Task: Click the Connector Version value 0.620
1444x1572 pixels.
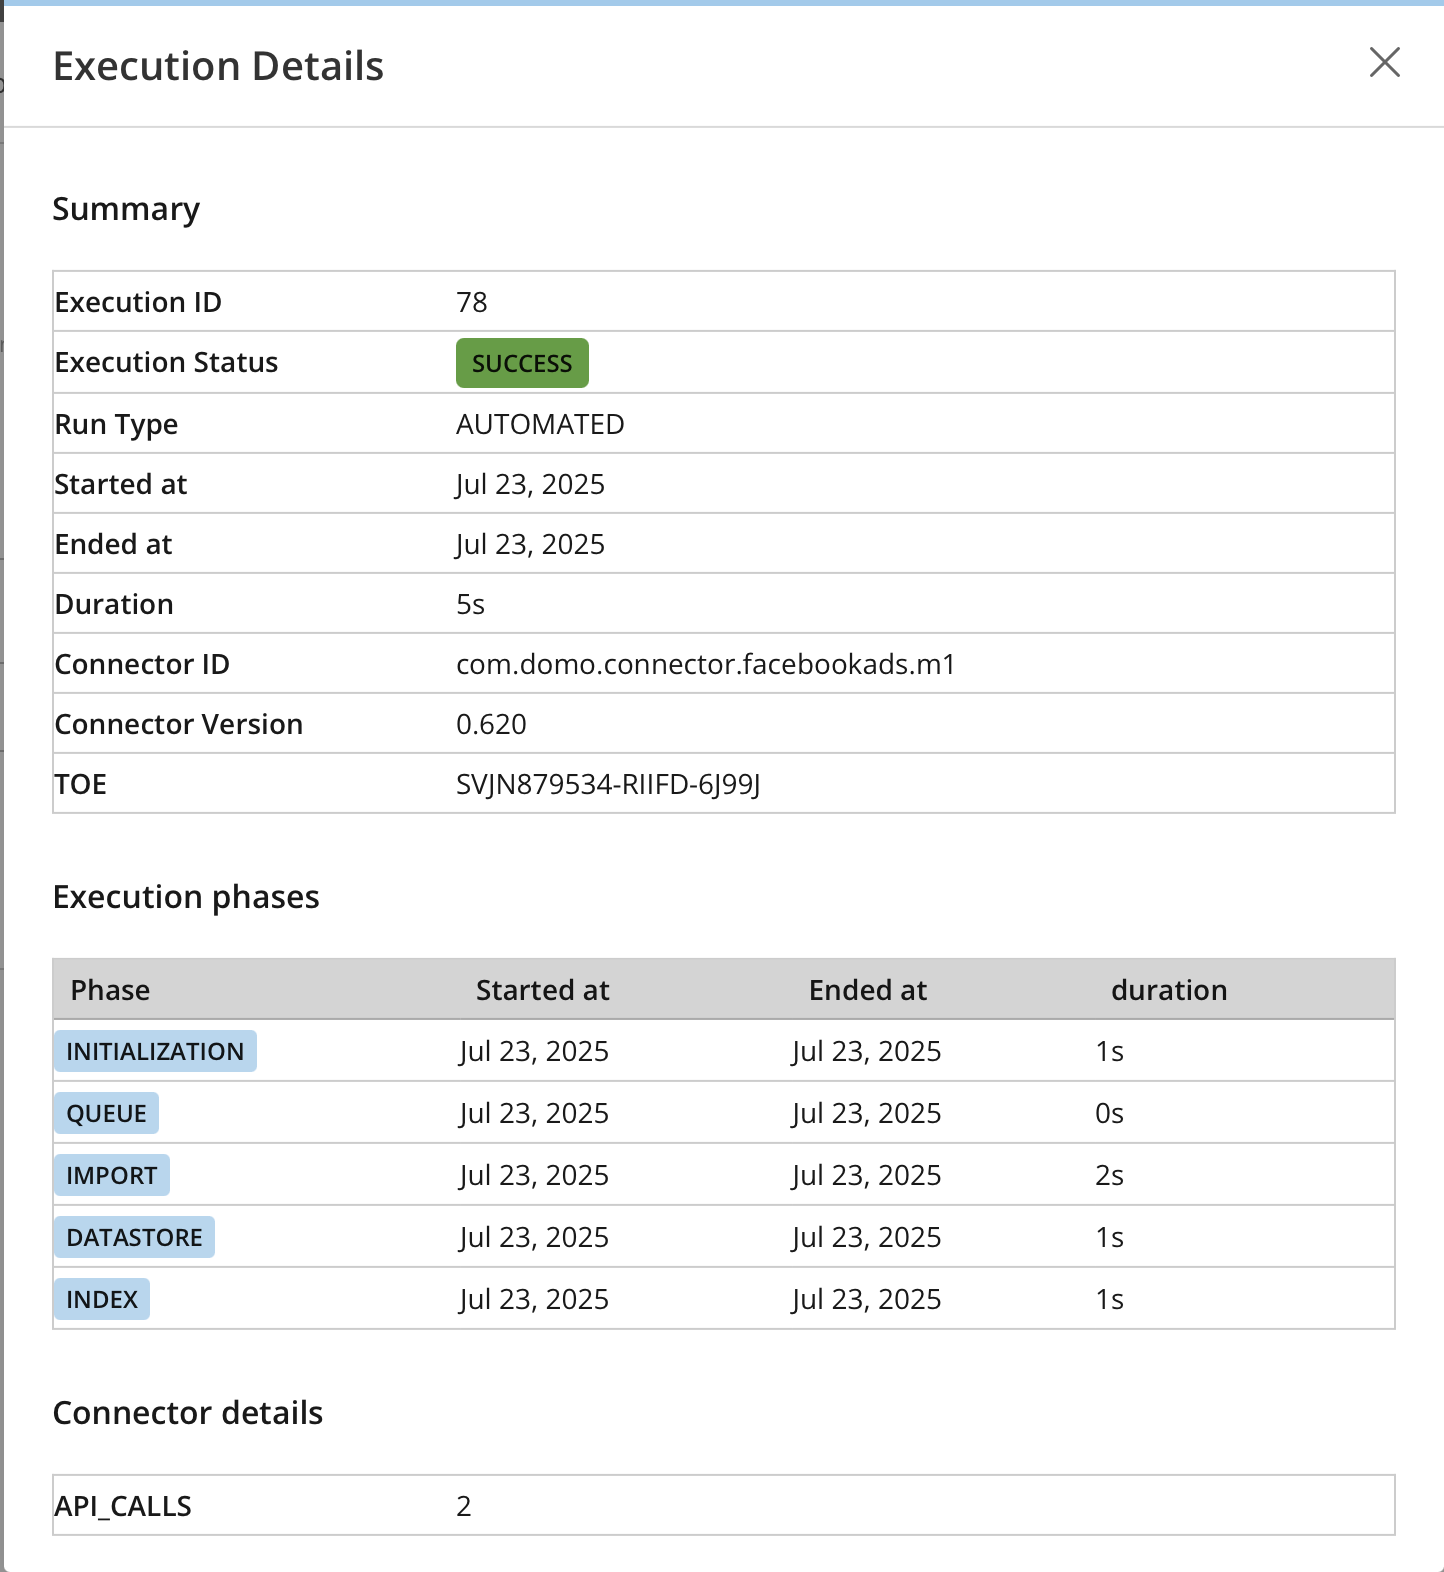Action: point(491,724)
